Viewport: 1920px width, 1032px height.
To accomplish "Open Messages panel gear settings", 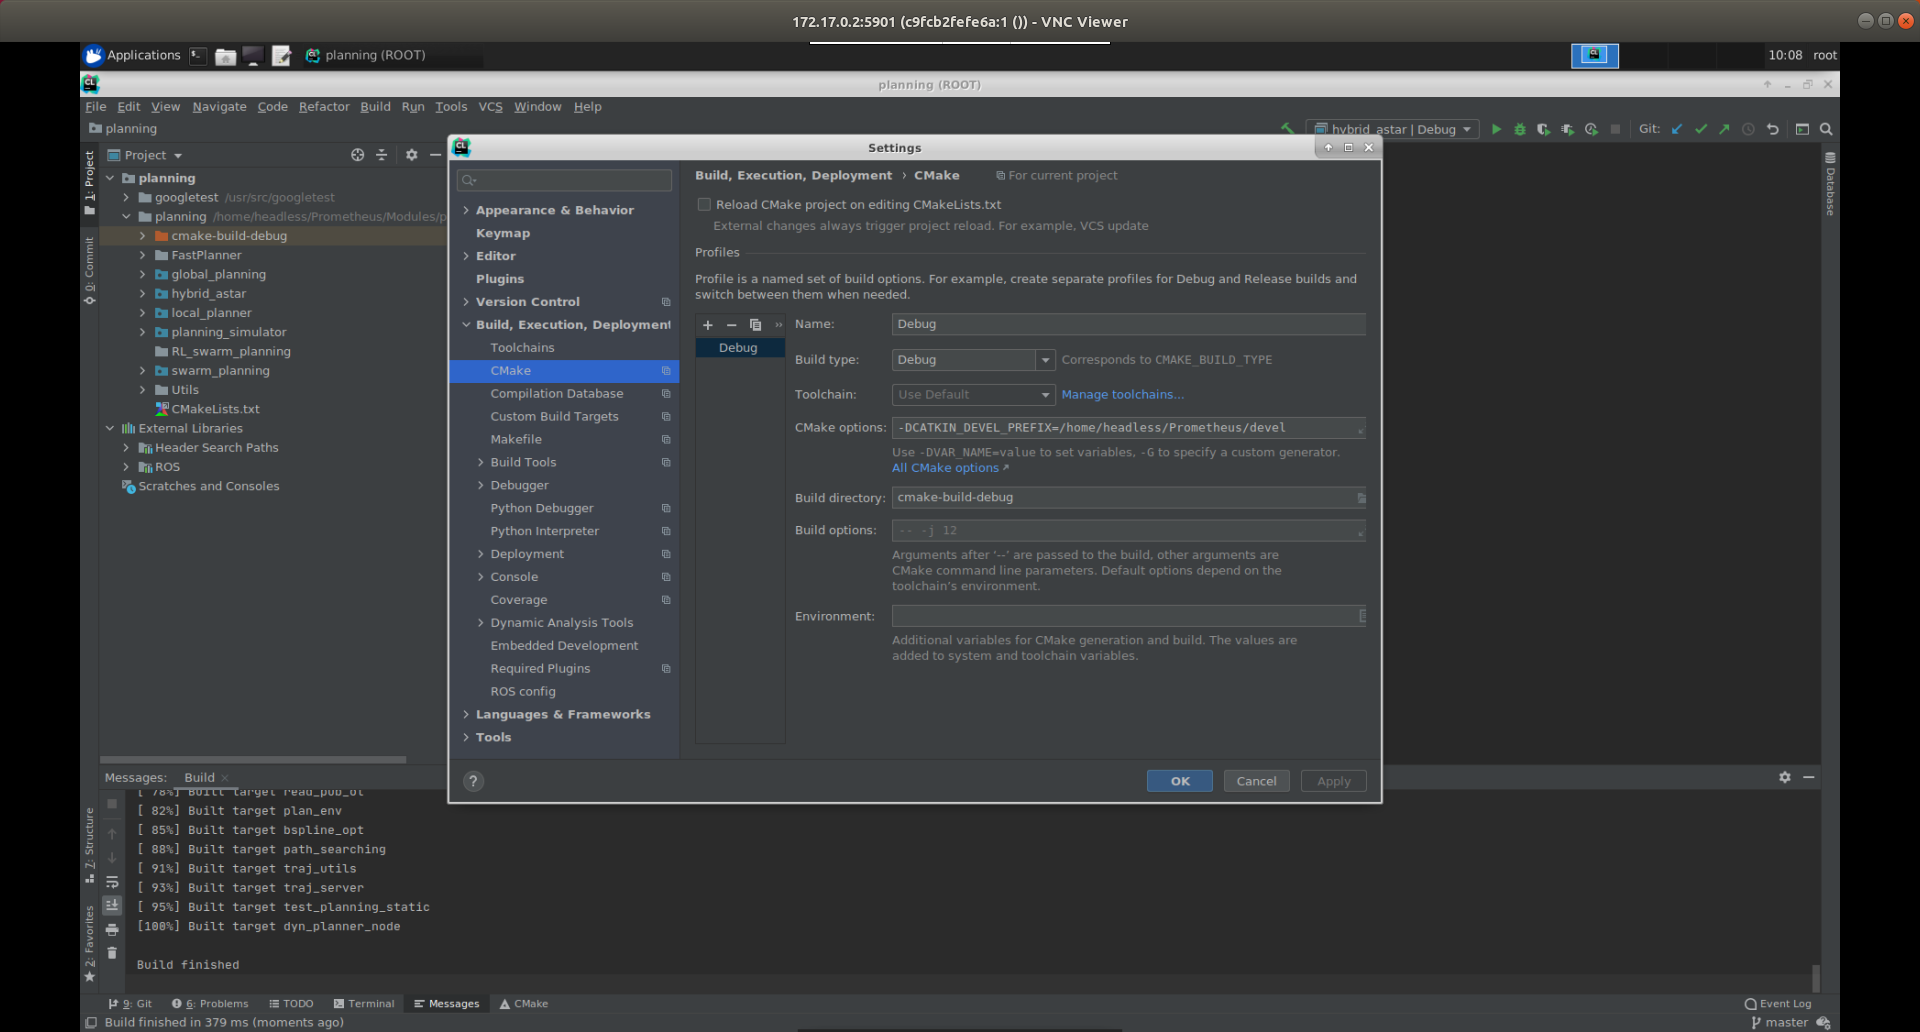I will (x=1785, y=777).
